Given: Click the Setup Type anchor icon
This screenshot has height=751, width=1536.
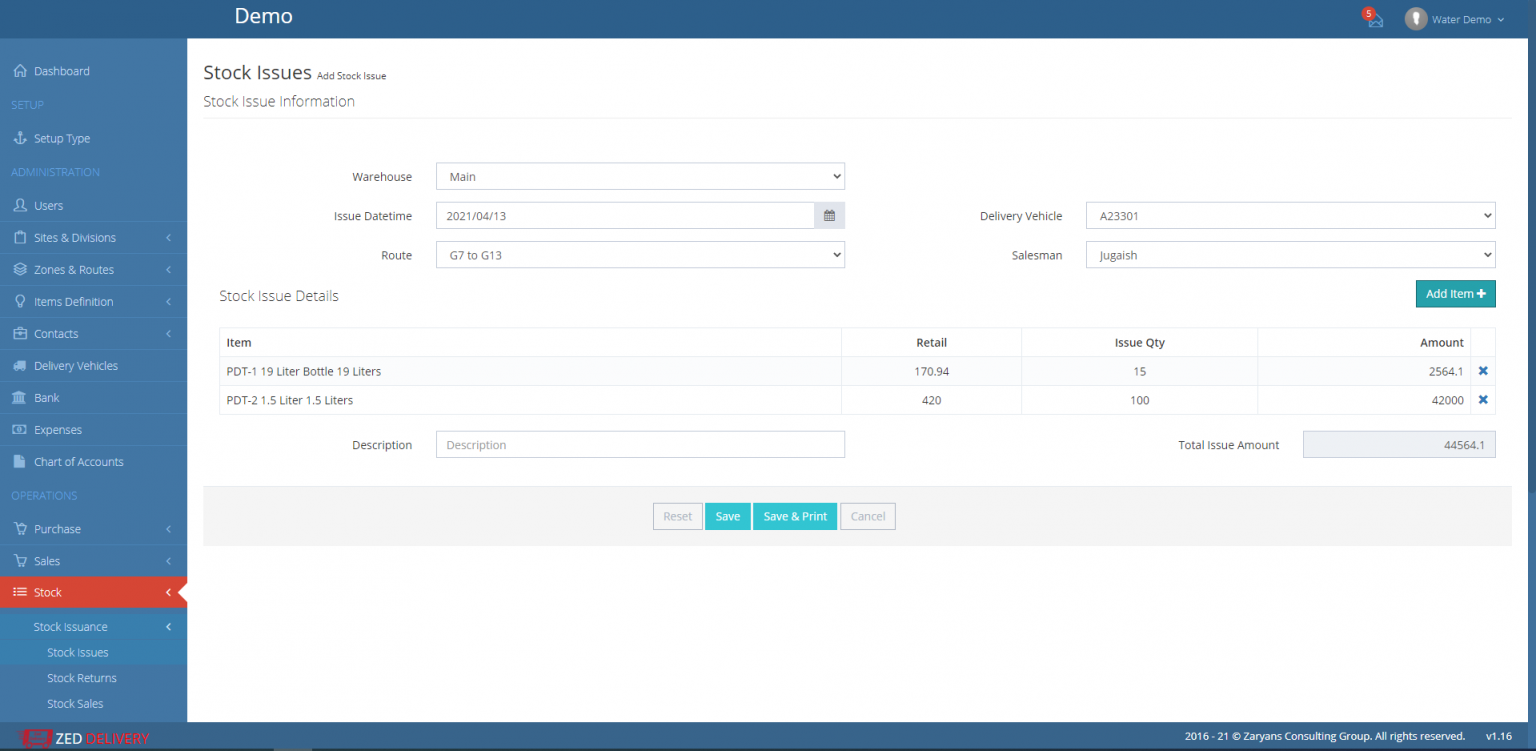Looking at the screenshot, I should coord(19,138).
